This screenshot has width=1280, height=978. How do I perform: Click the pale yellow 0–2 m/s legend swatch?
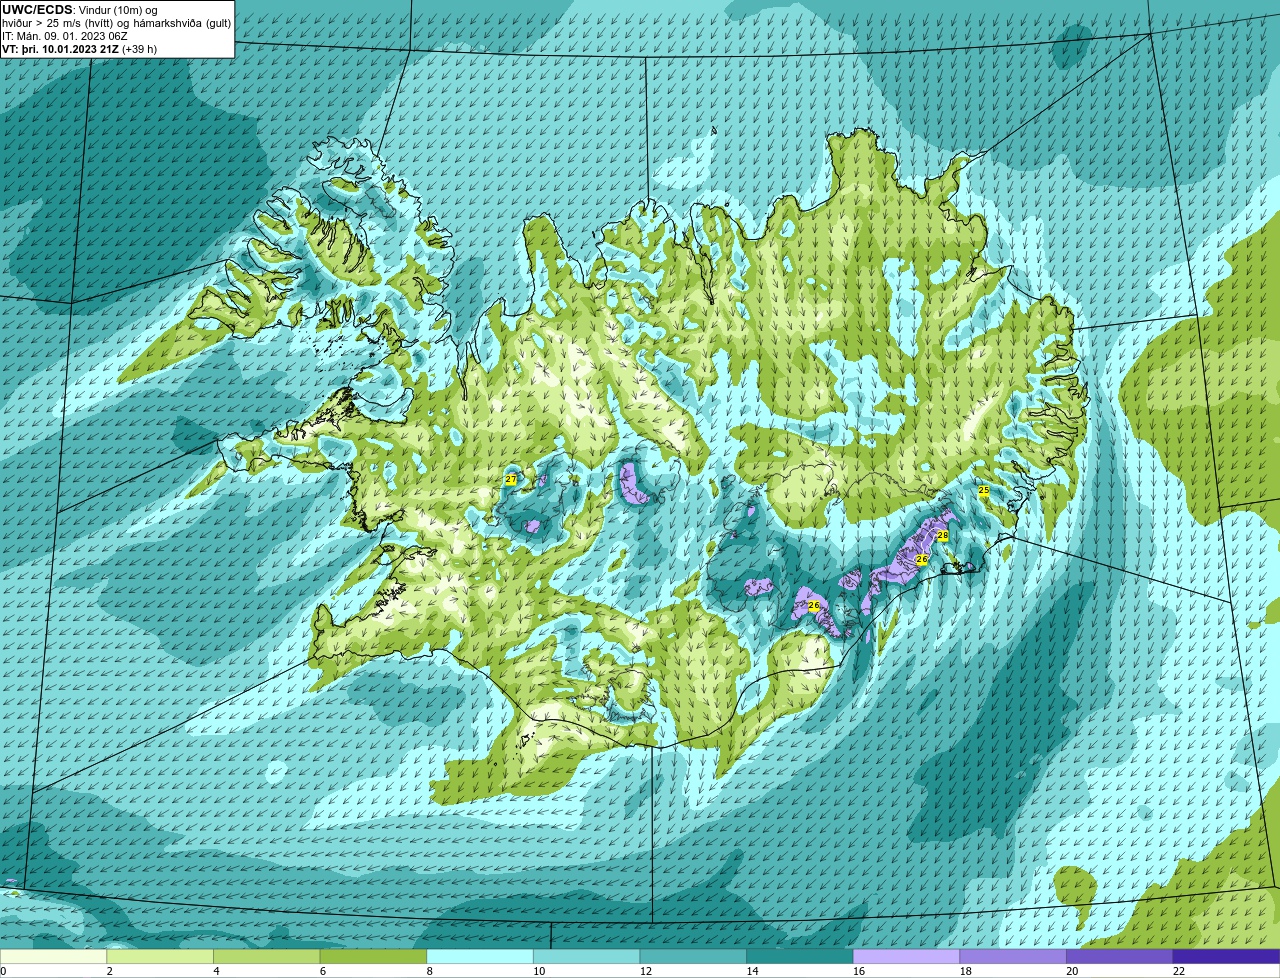point(54,956)
